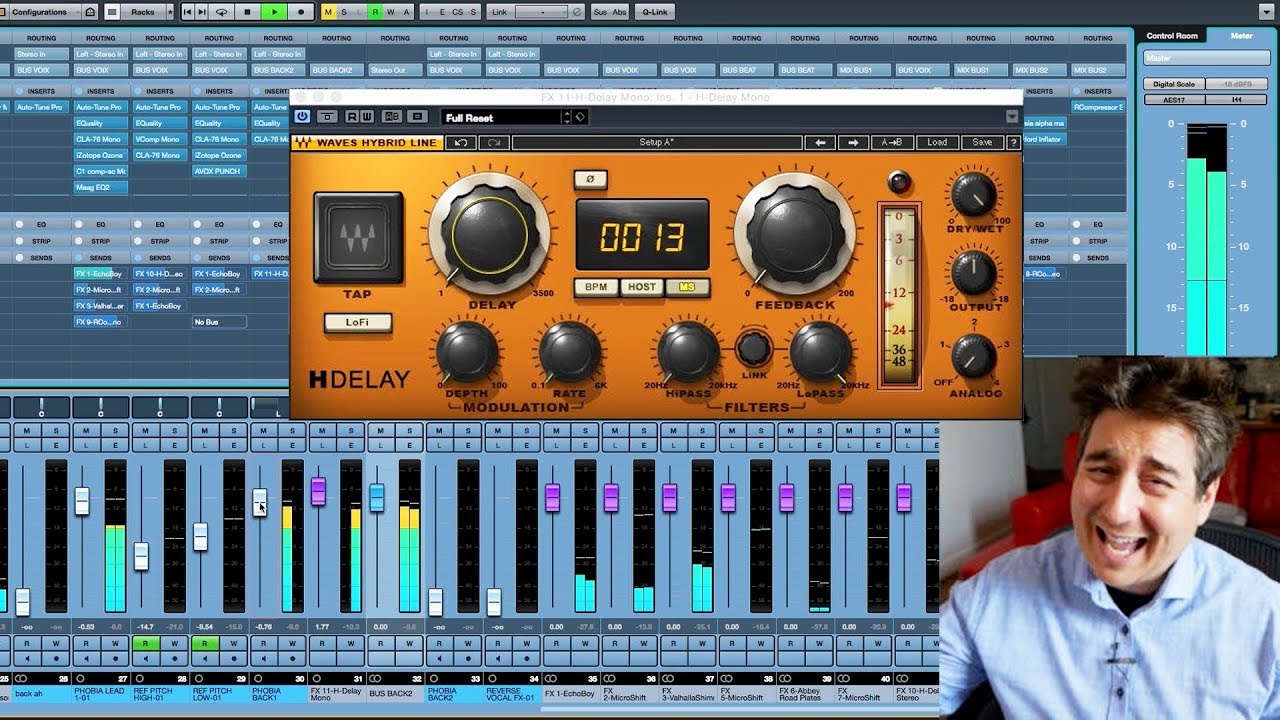Click the modulation DEPTH knob

click(x=467, y=352)
